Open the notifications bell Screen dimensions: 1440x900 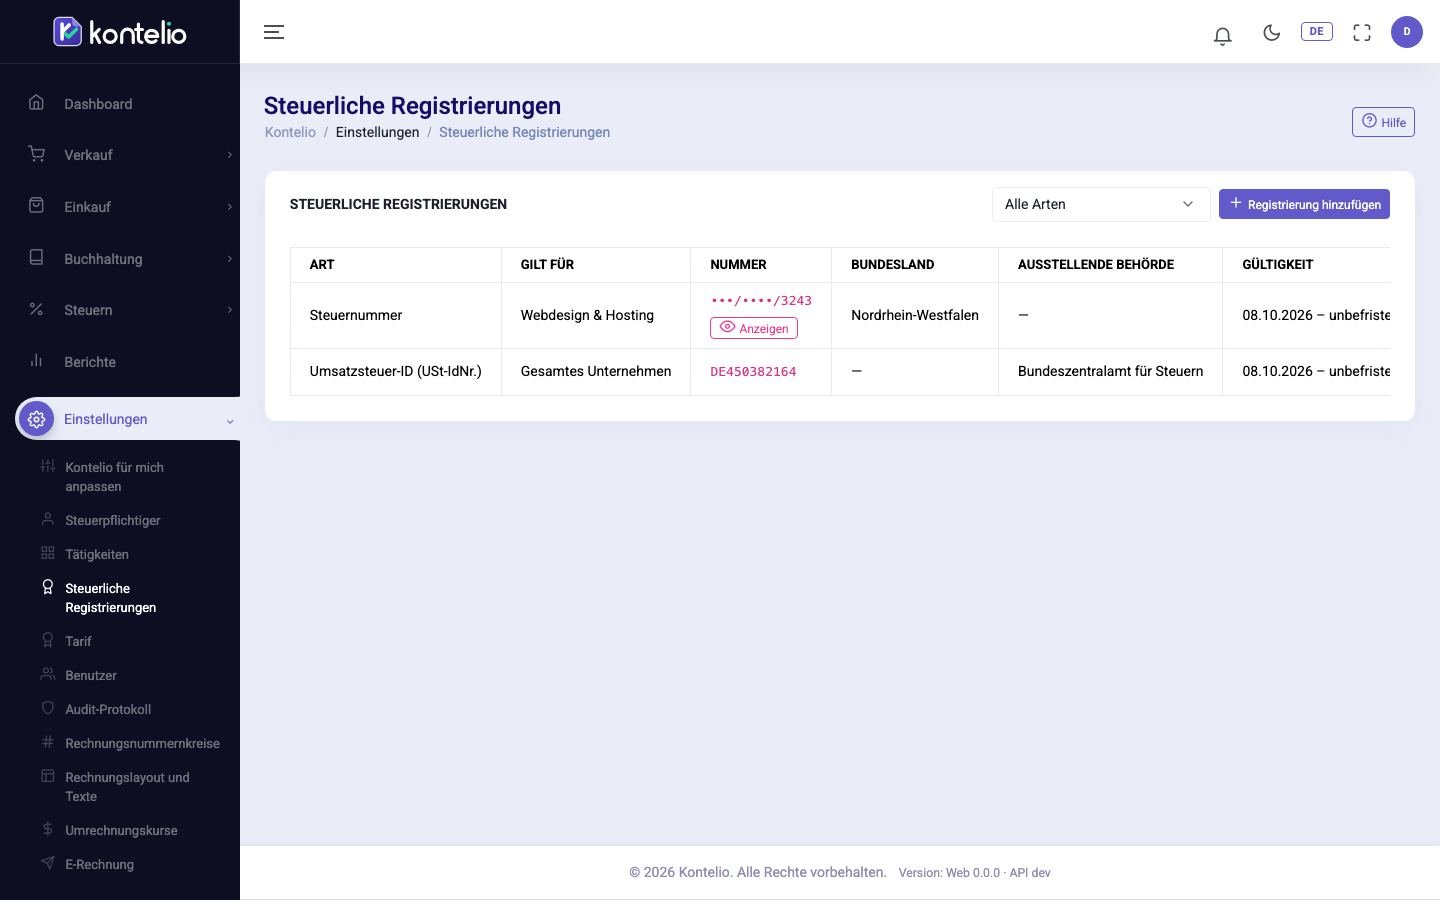pos(1222,35)
